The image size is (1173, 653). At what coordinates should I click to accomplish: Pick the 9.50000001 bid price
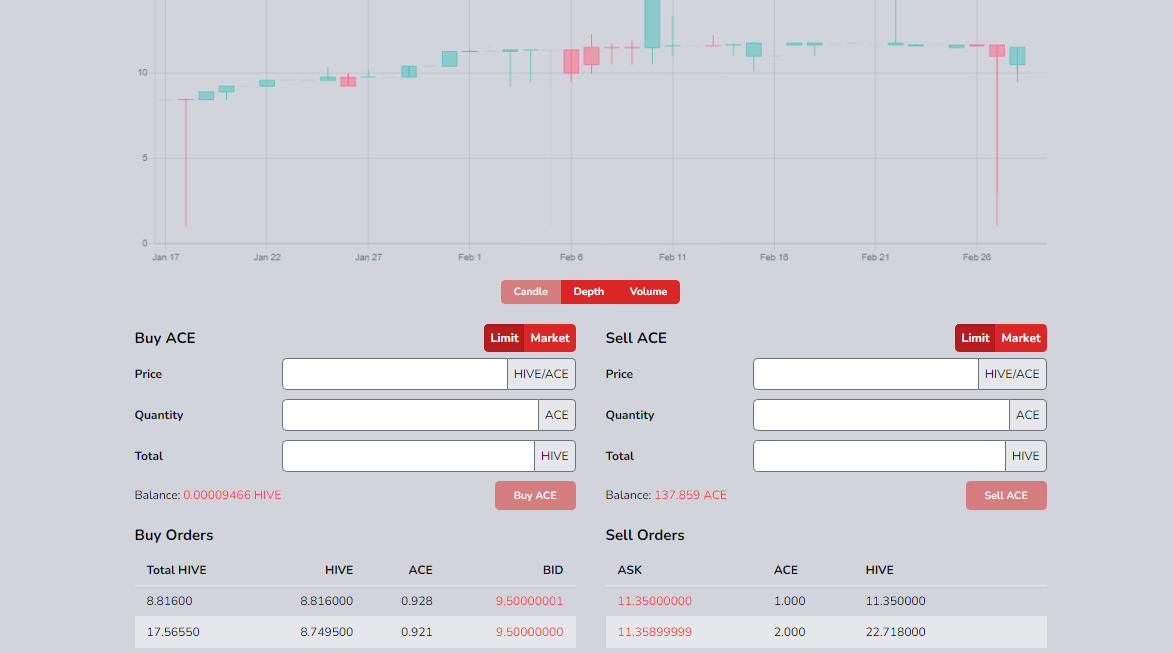pyautogui.click(x=529, y=601)
